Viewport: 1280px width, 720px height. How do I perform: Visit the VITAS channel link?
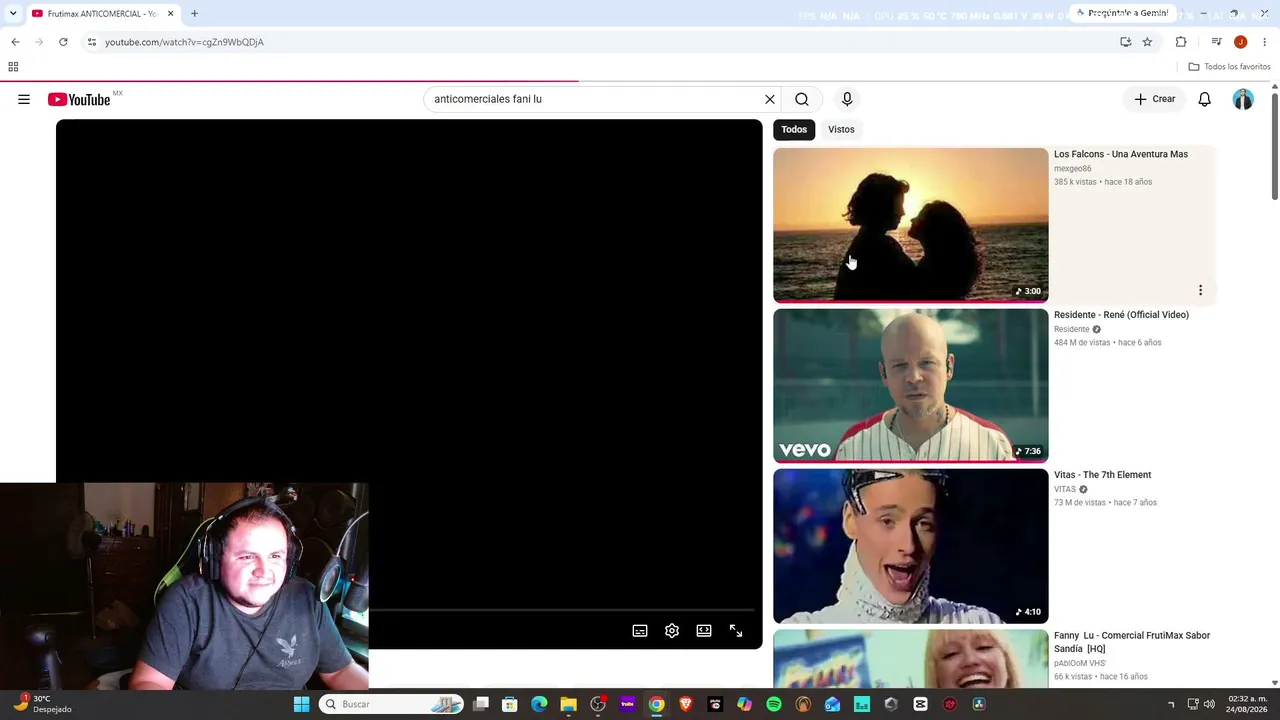pyautogui.click(x=1065, y=489)
